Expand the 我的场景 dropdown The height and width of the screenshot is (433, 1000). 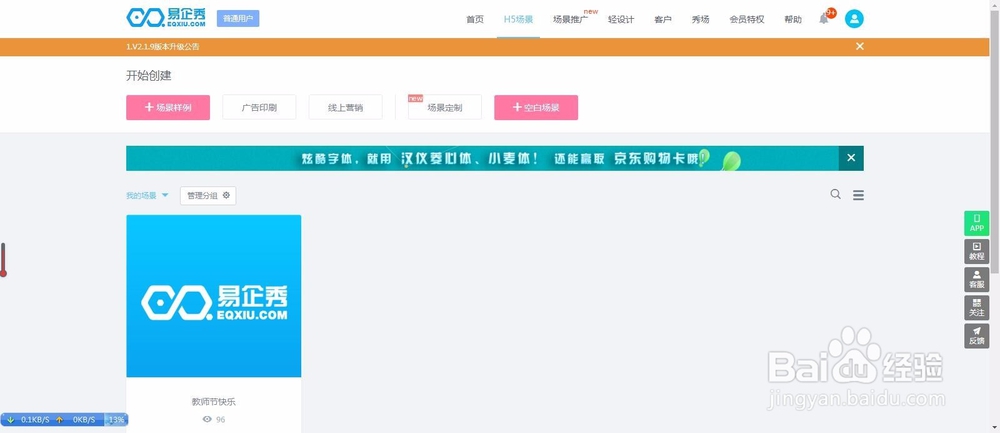147,196
